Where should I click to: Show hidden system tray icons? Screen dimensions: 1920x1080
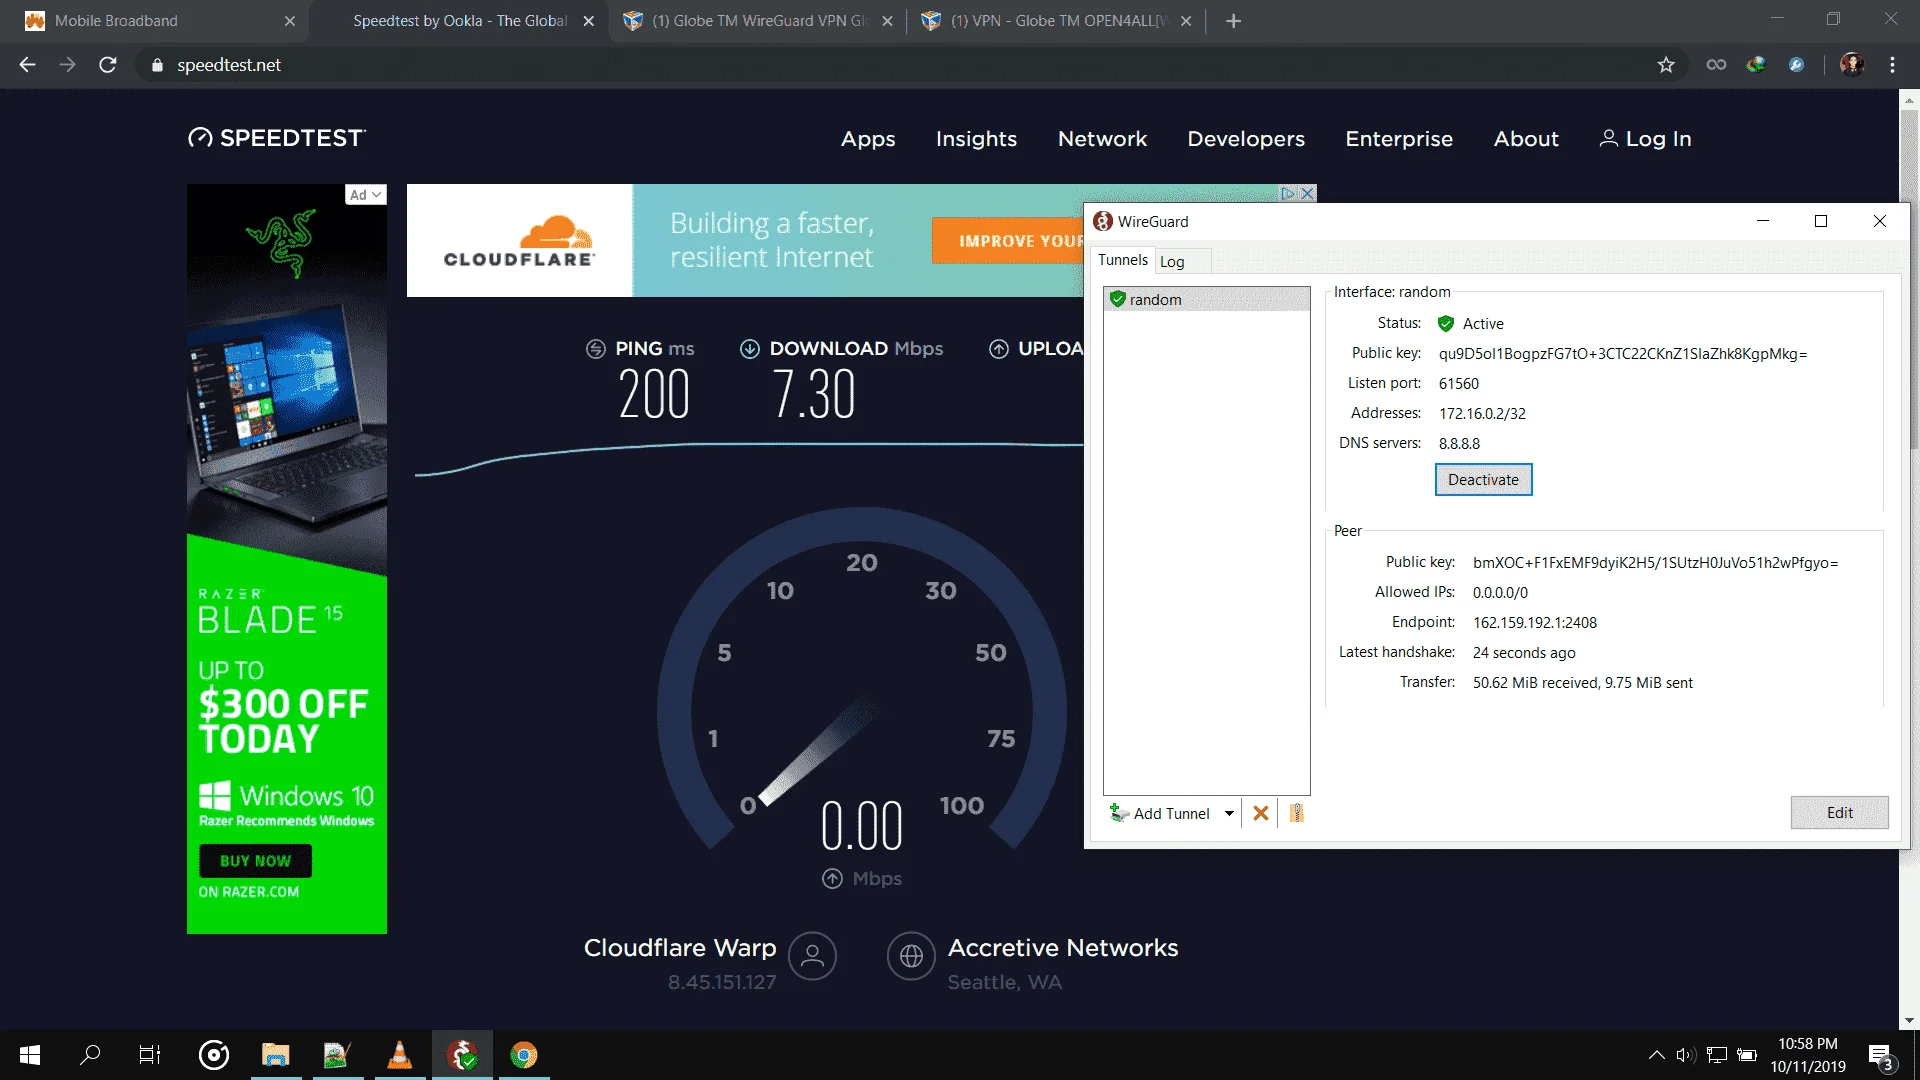coord(1656,1055)
